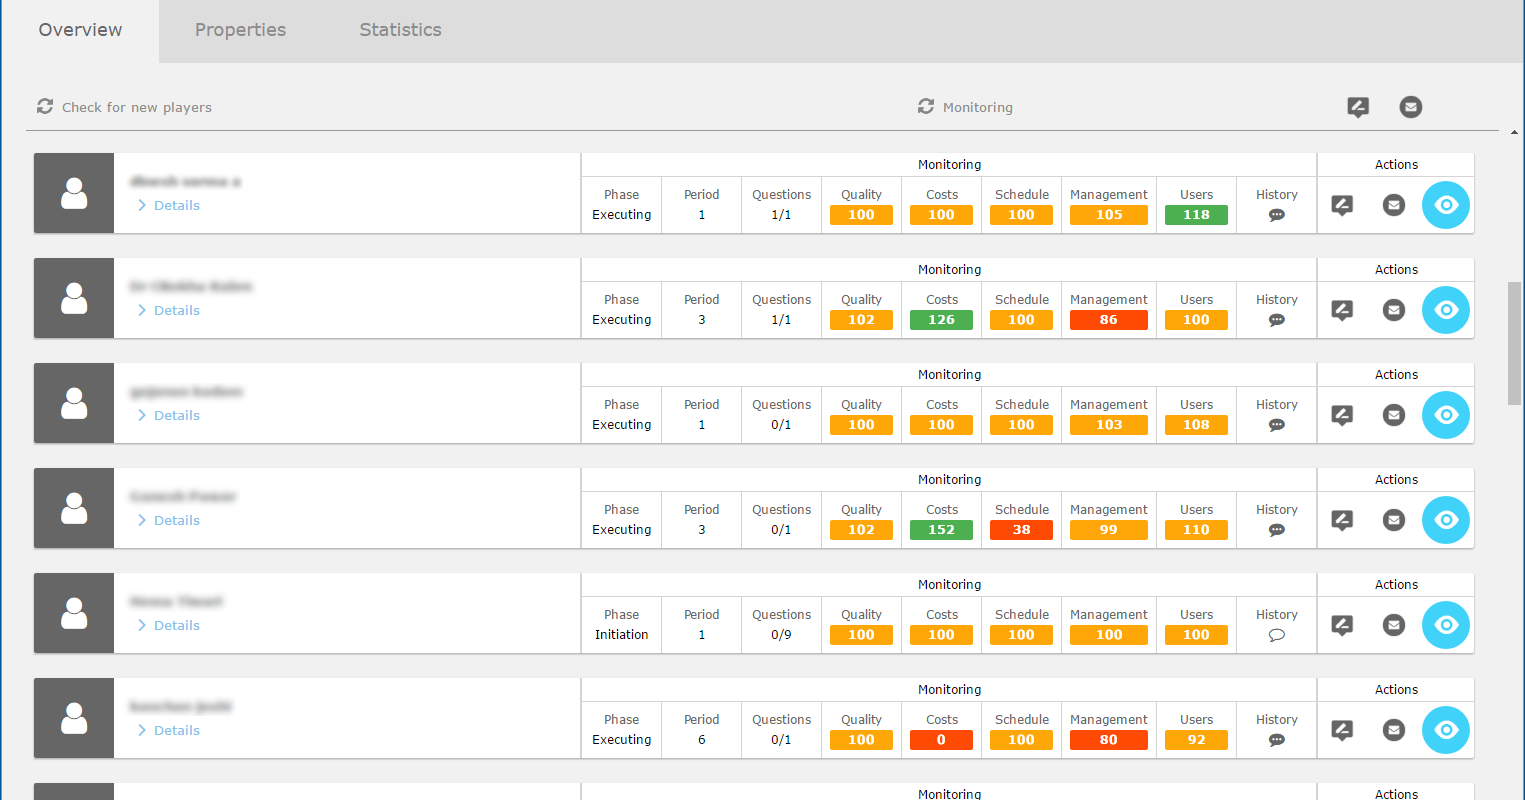
Task: Click the message icon in the Management 103 row
Action: [x=1342, y=416]
